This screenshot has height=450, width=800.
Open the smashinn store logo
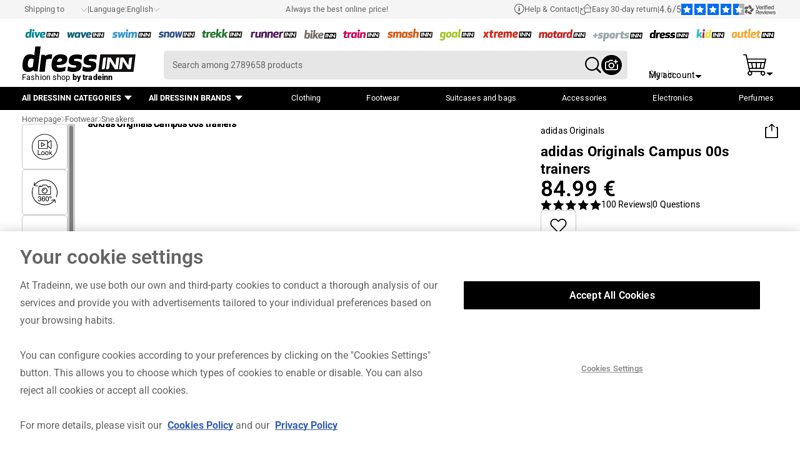[x=410, y=34]
